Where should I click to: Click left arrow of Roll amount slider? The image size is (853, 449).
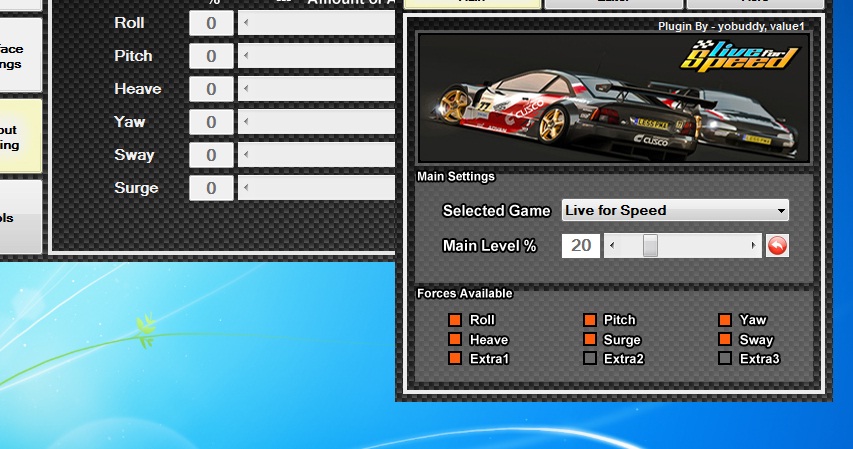pyautogui.click(x=246, y=23)
